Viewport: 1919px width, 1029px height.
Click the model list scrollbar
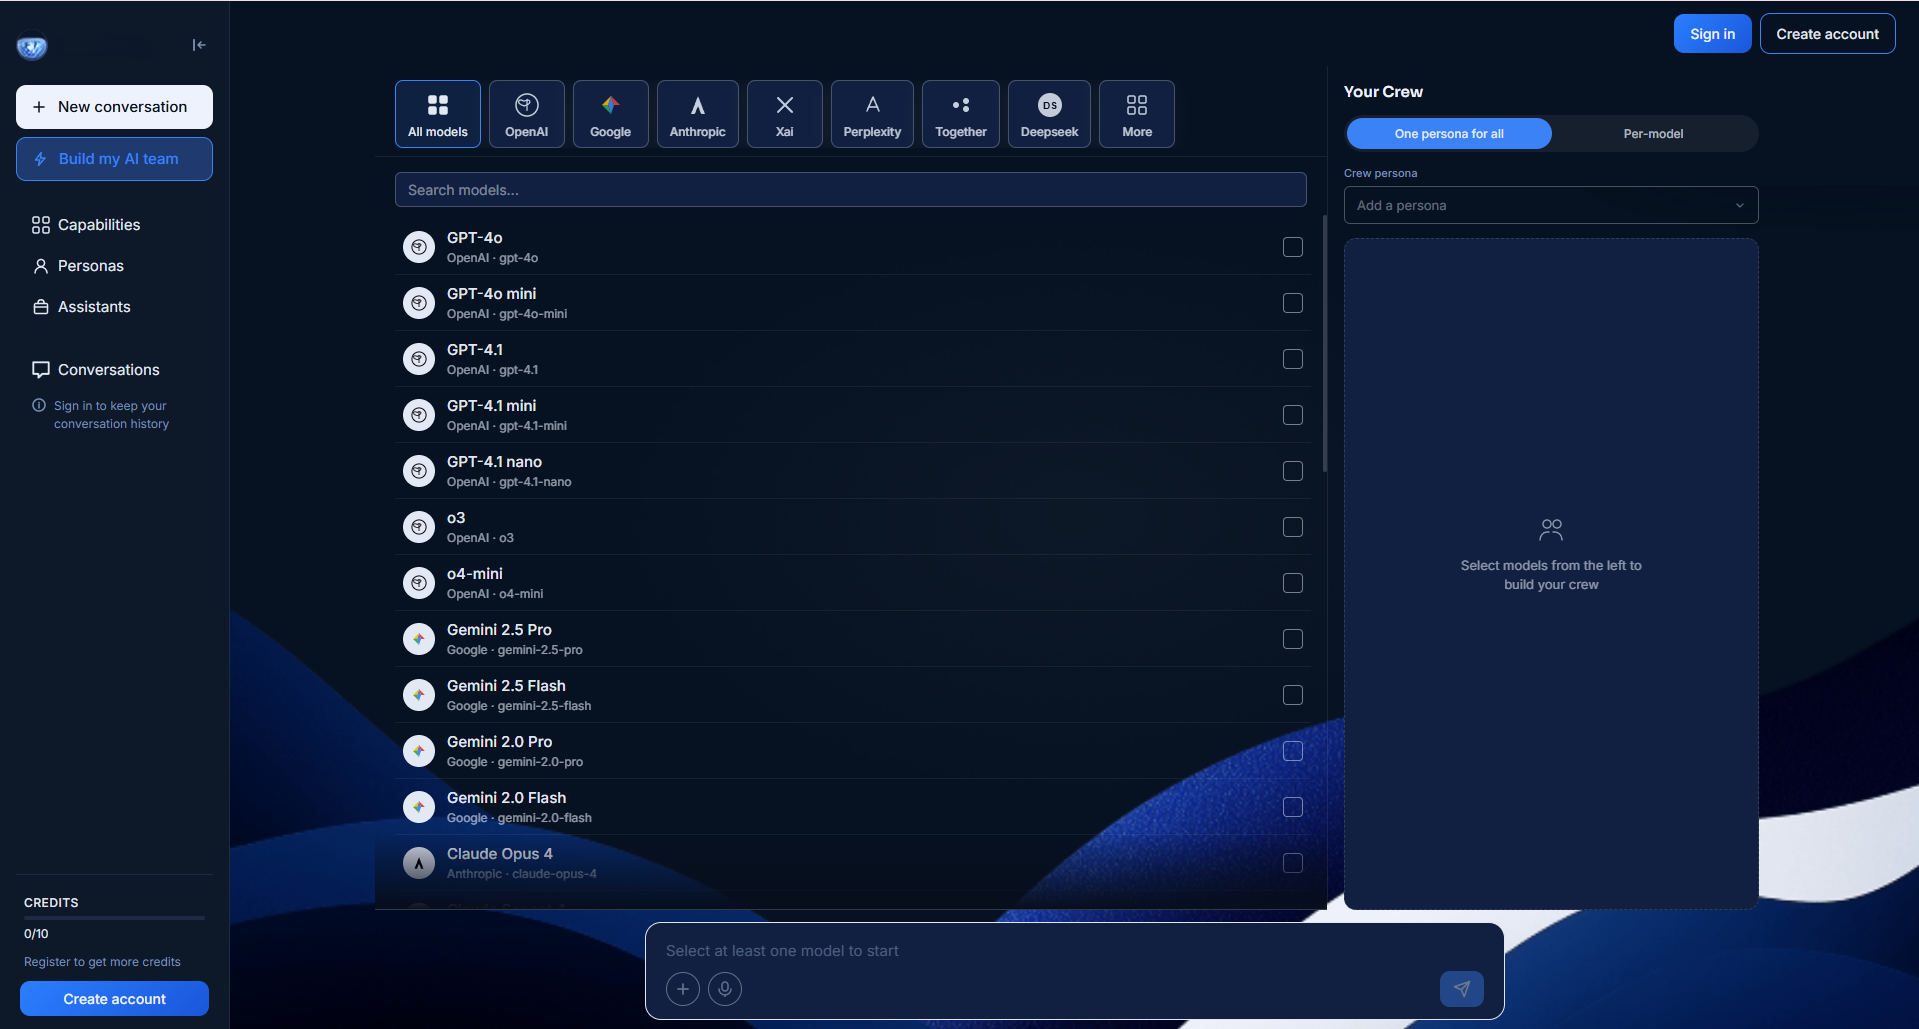tap(1324, 343)
